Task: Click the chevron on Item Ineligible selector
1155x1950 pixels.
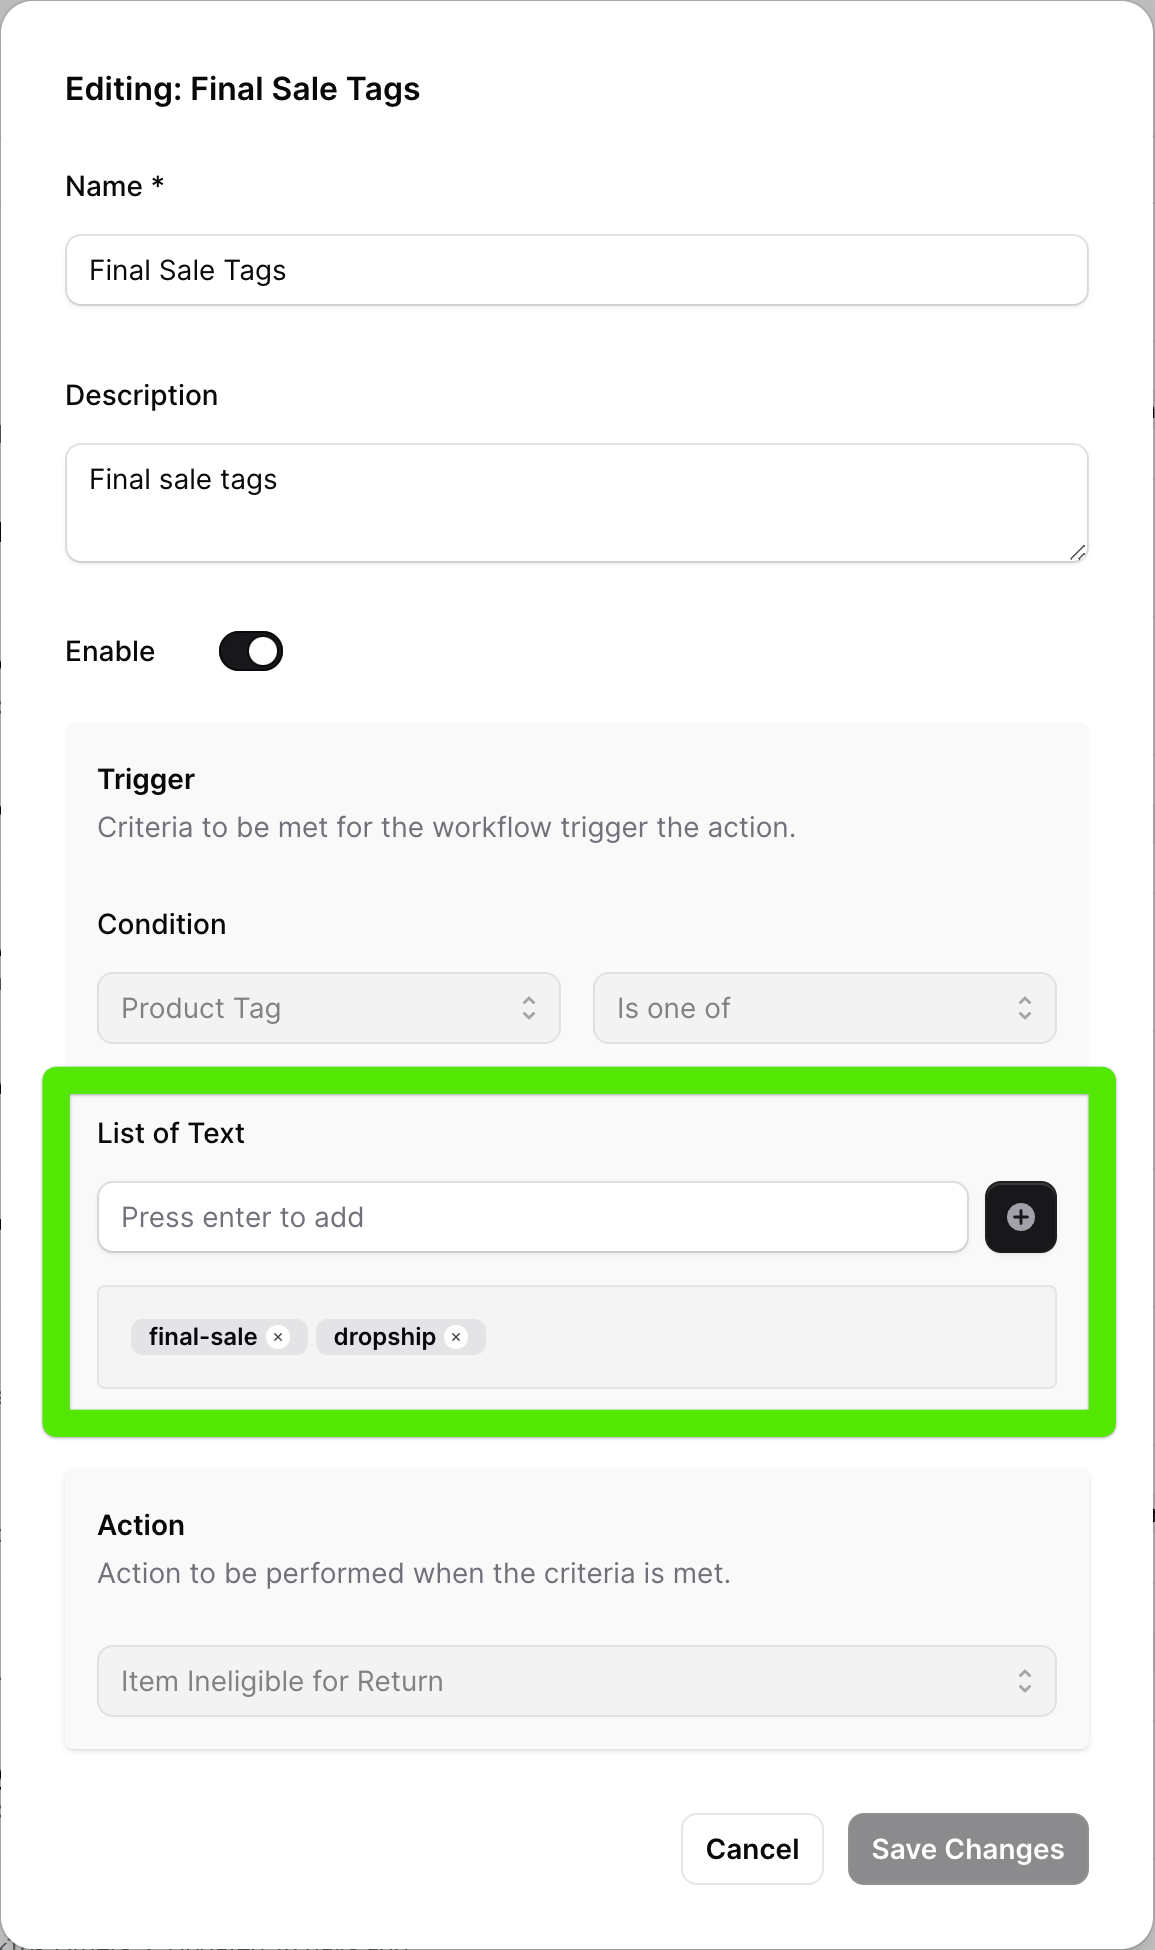Action: click(x=1025, y=1681)
